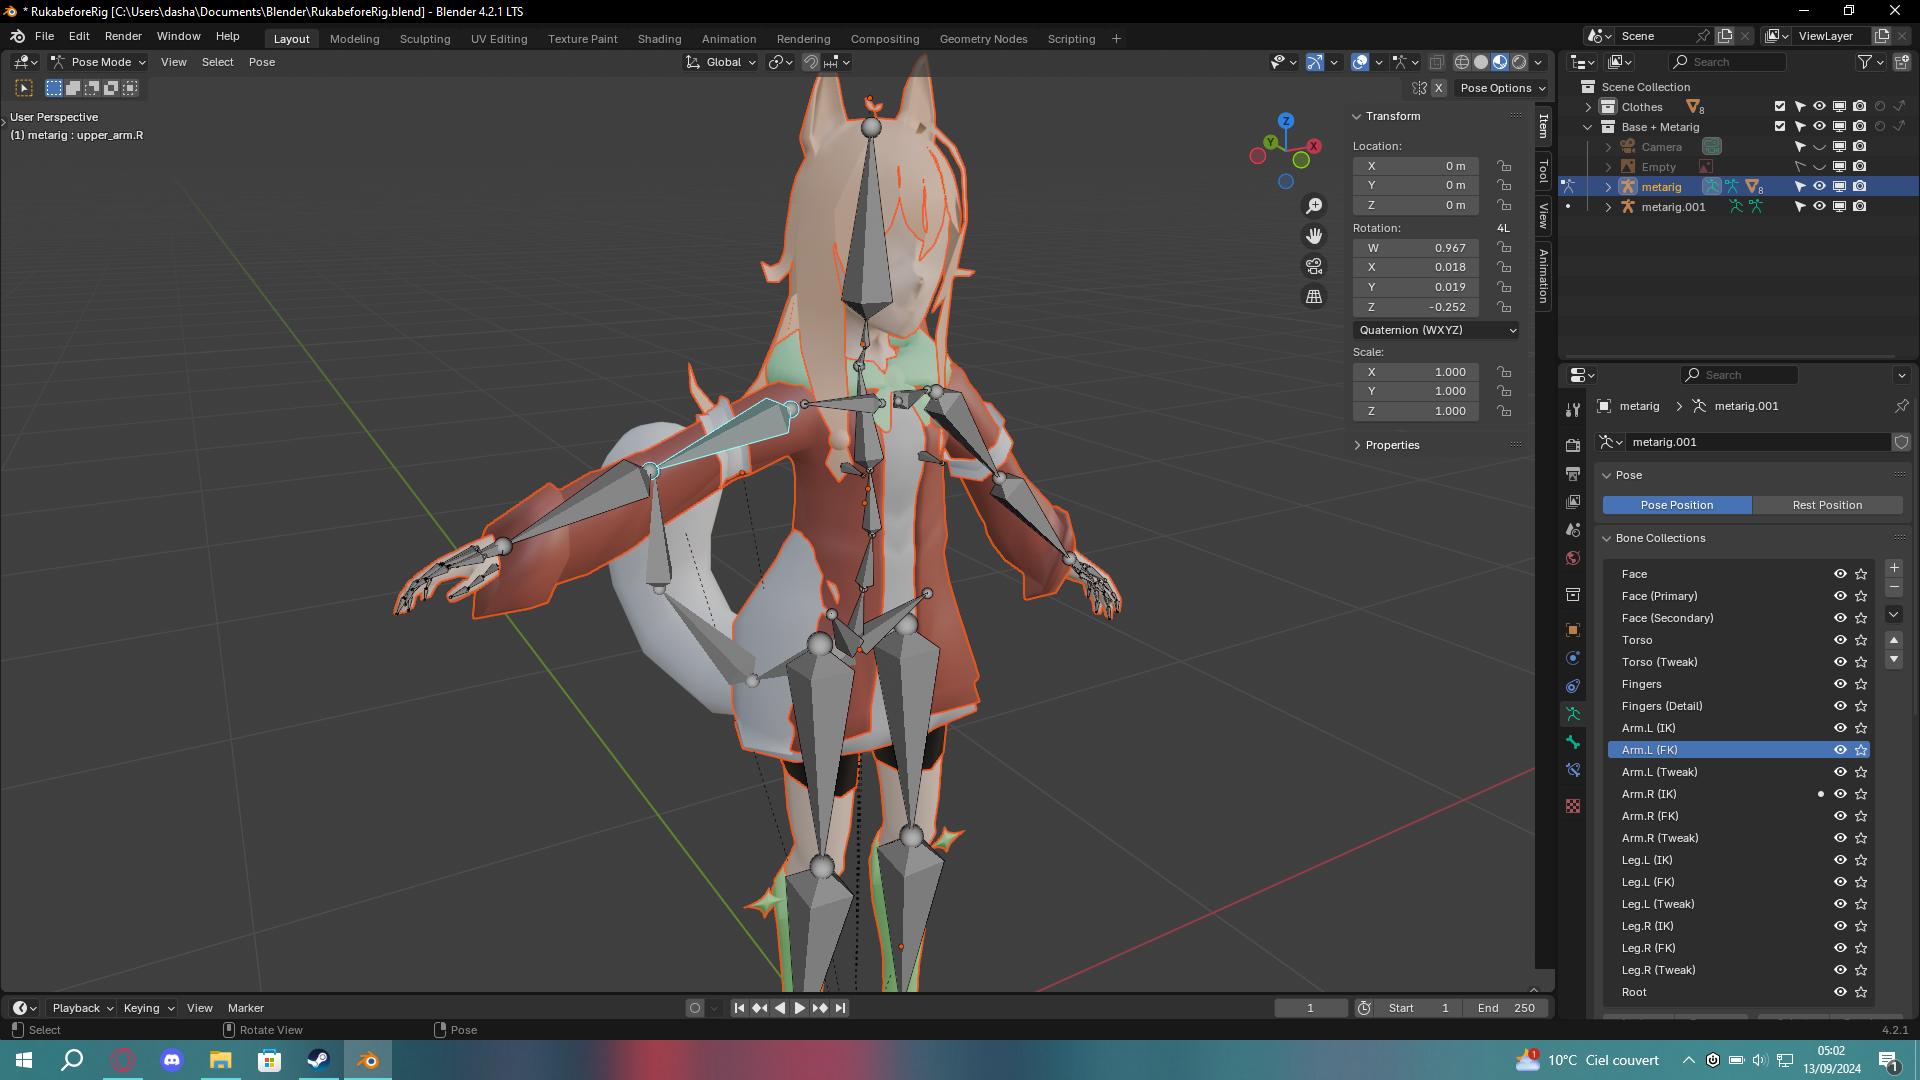The height and width of the screenshot is (1080, 1920).
Task: Open the Texture properties tab
Action: 1573,806
